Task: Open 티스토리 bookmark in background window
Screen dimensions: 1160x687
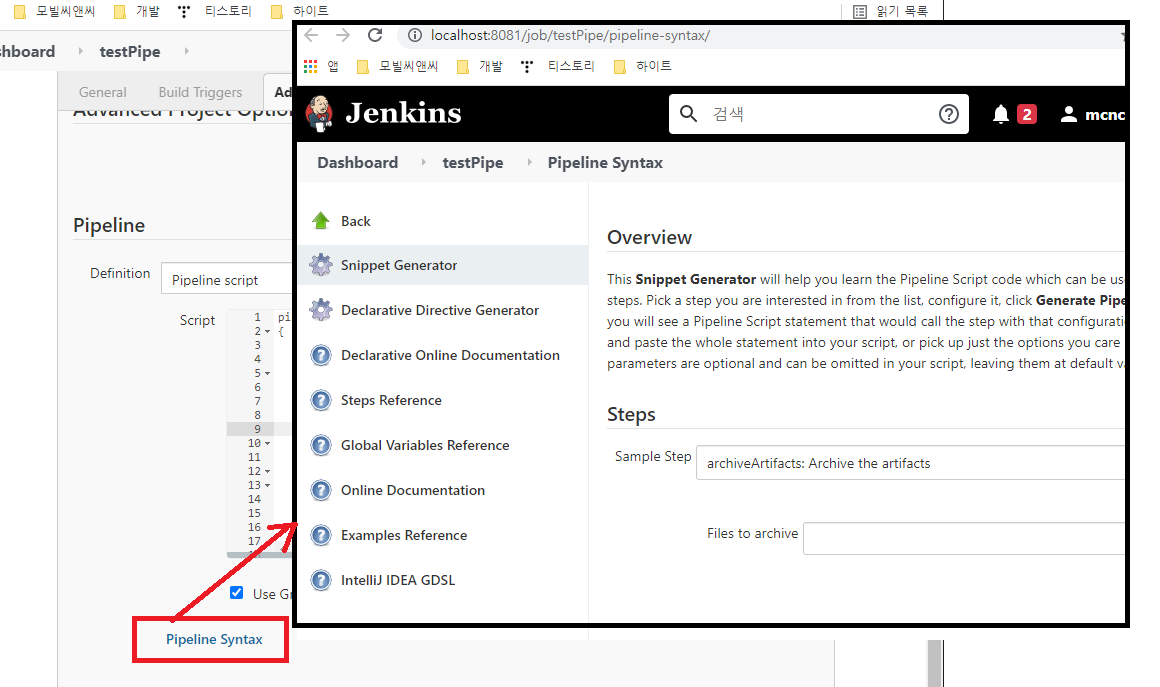Action: [215, 11]
